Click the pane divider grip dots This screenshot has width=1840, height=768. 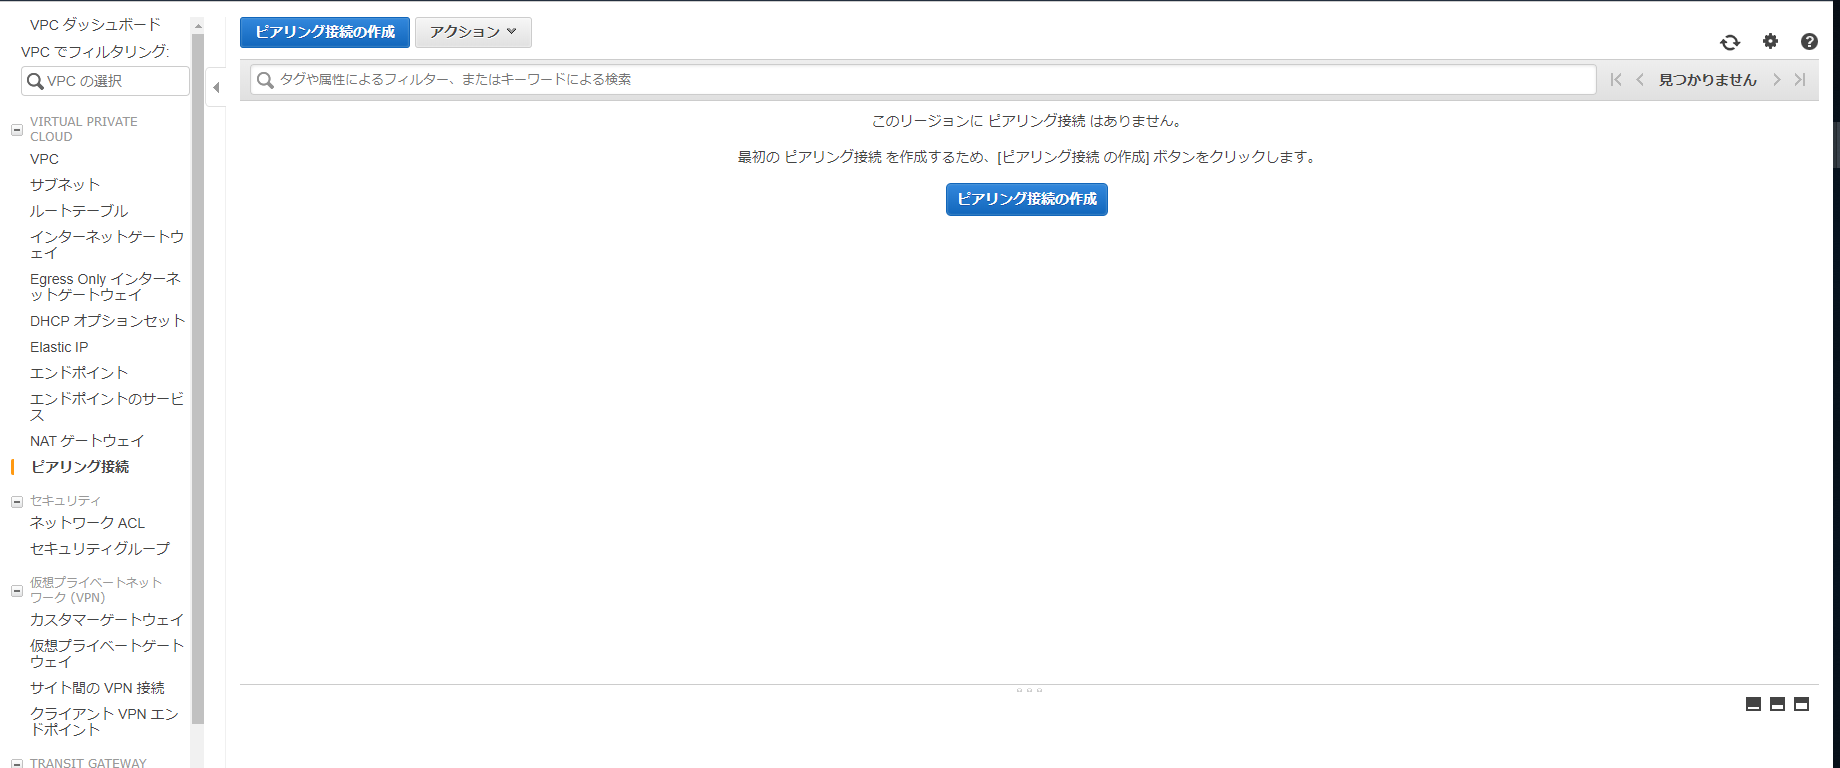pos(1029,690)
